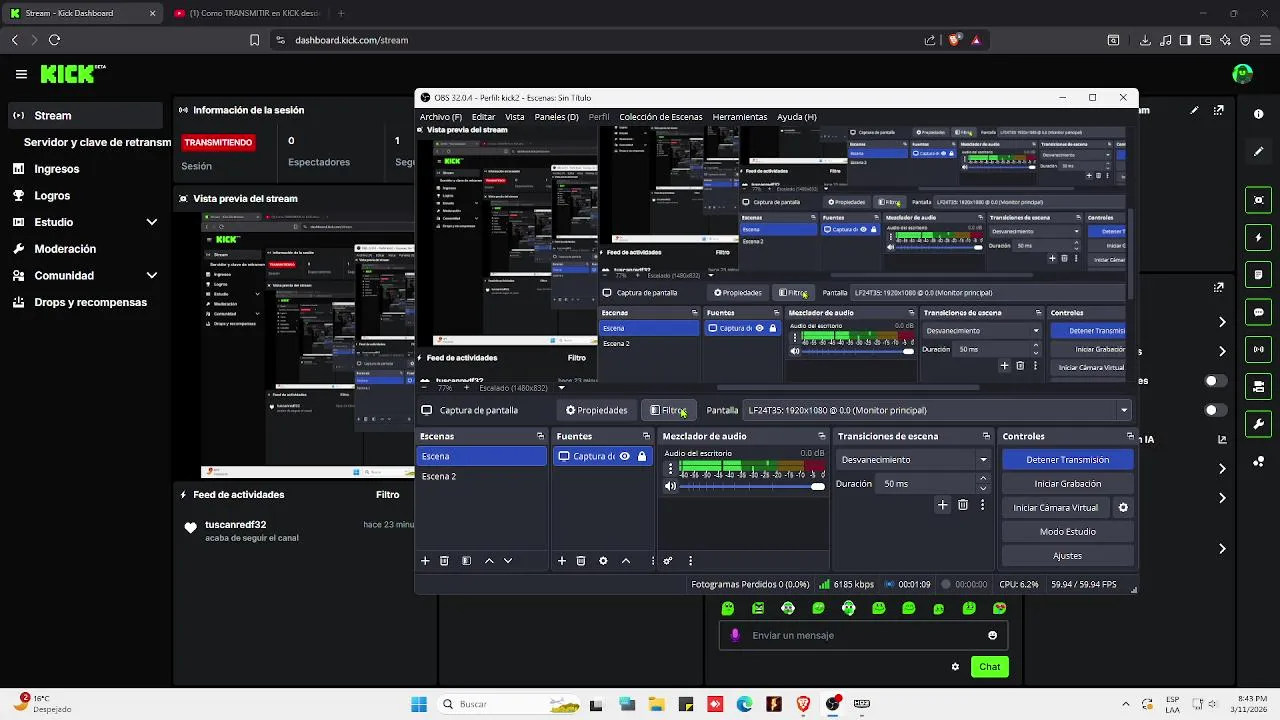Viewport: 1280px width, 720px height.
Task: Pop out the session information panel
Action: 1218,110
